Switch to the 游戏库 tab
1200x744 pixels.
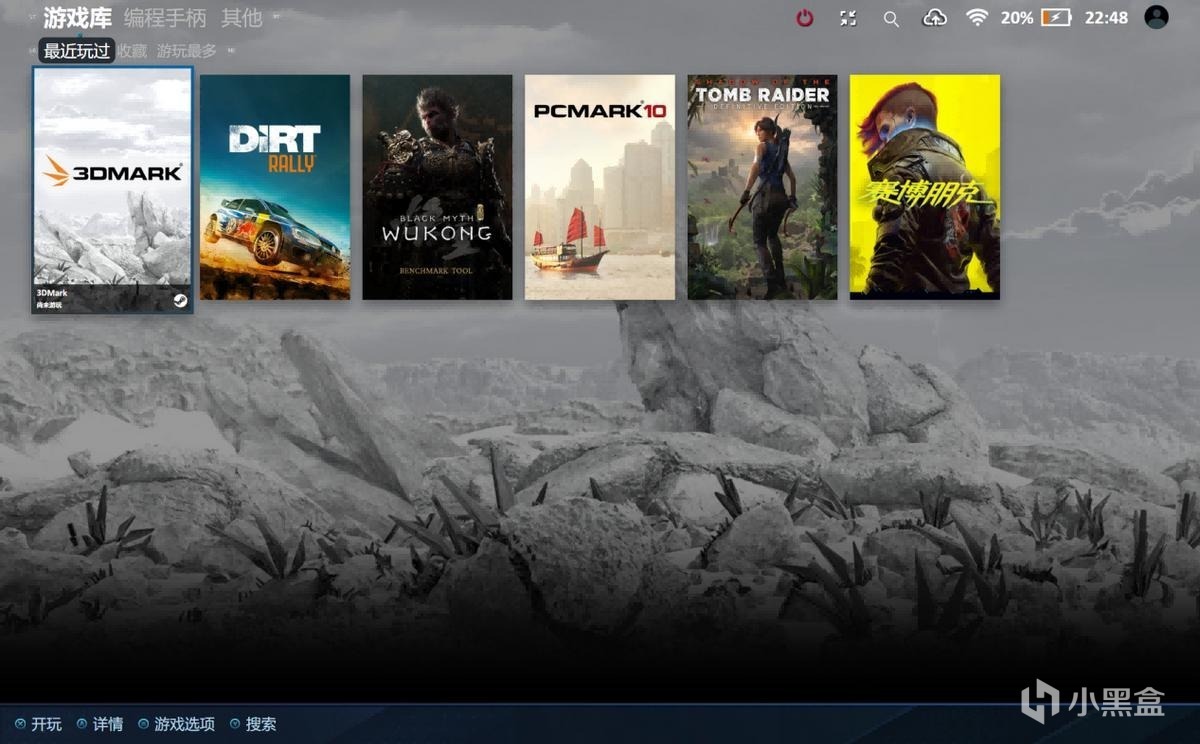coord(78,18)
